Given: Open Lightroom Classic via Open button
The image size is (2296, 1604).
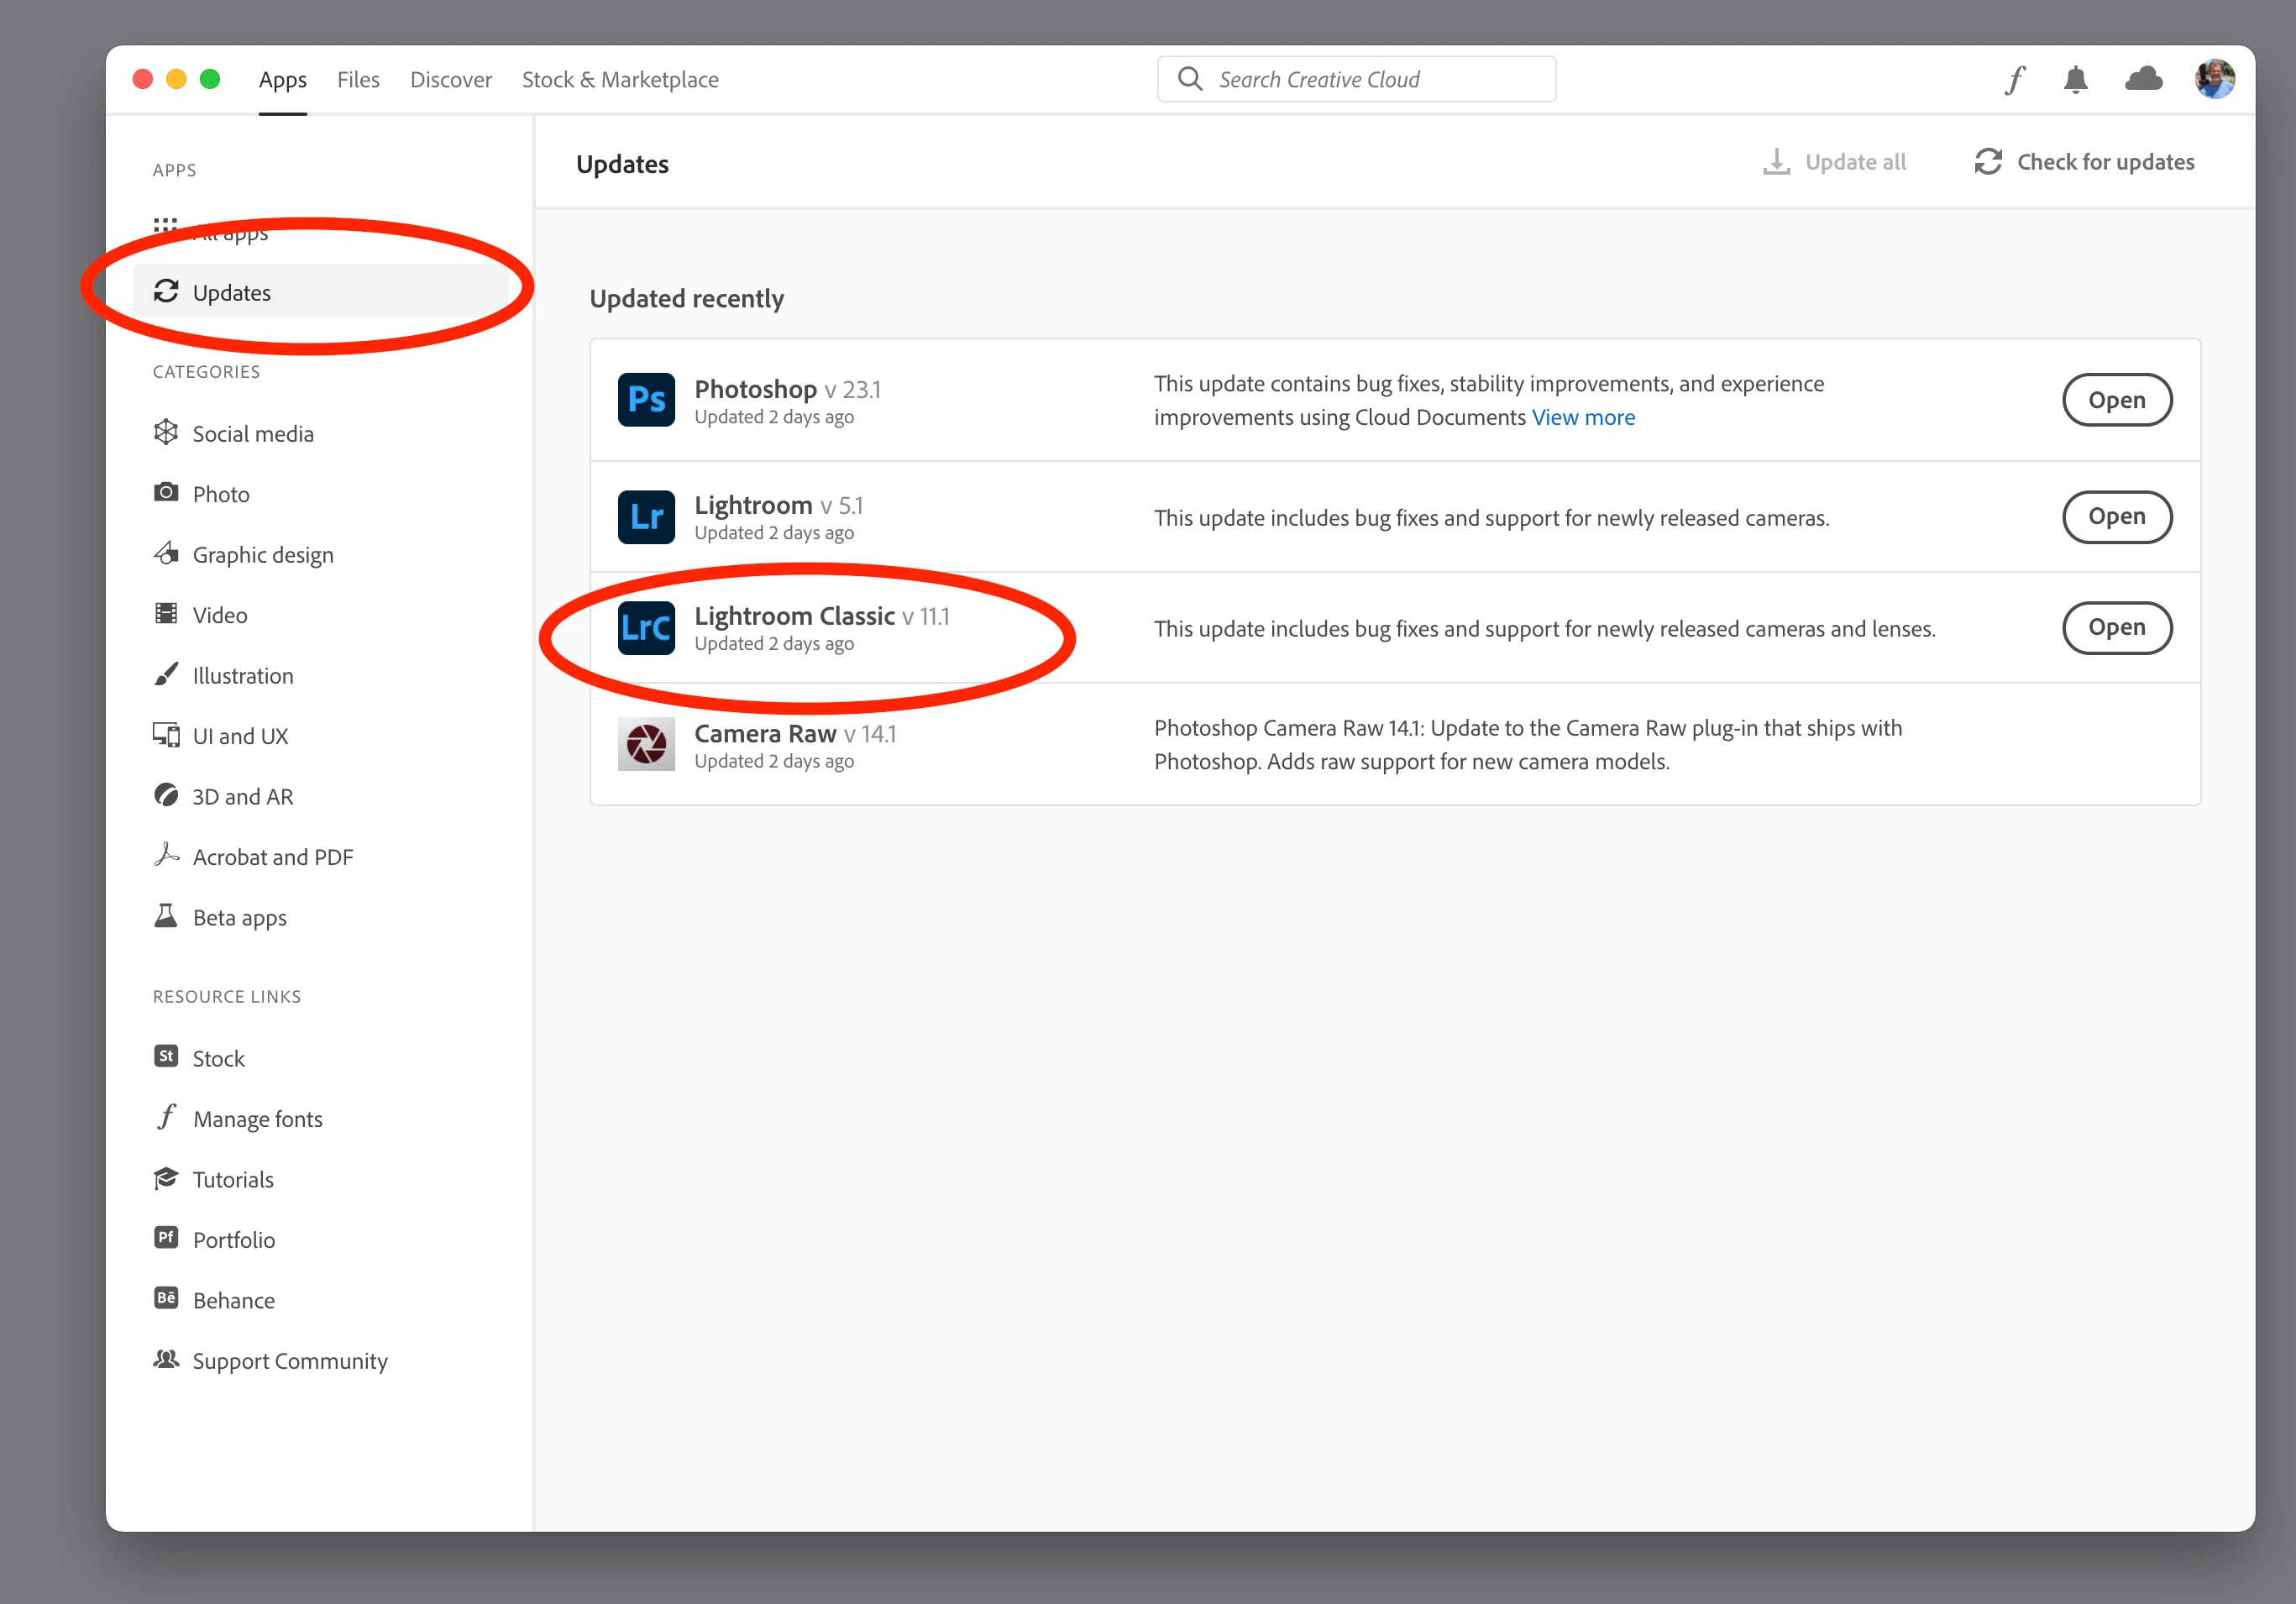Looking at the screenshot, I should coord(2116,627).
